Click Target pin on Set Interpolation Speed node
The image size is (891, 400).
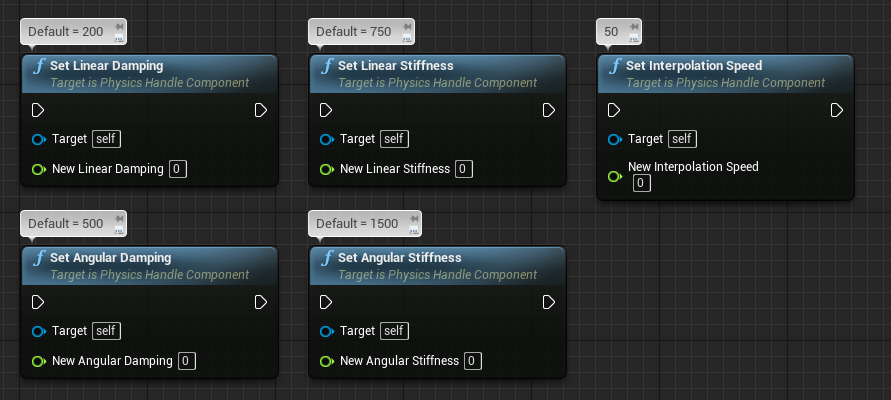point(614,139)
